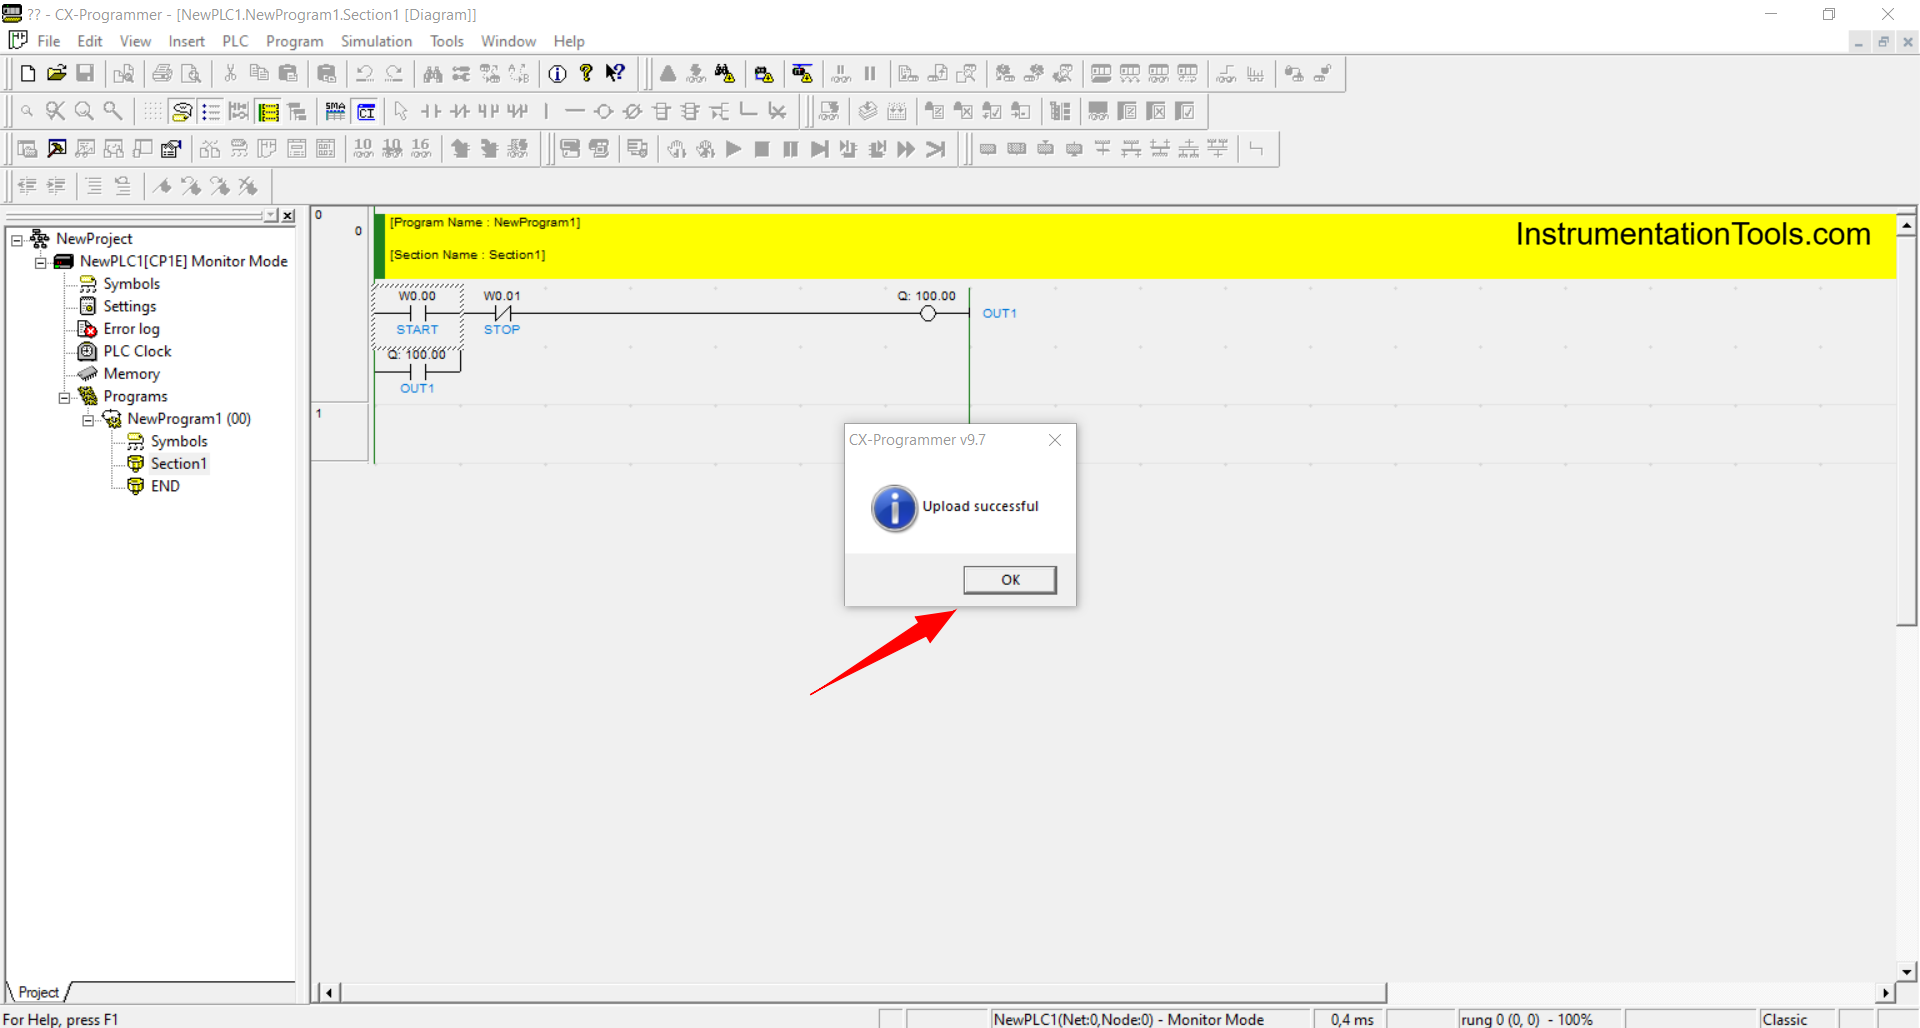Collapse the Programs tree node
The height and width of the screenshot is (1028, 1920).
point(65,397)
